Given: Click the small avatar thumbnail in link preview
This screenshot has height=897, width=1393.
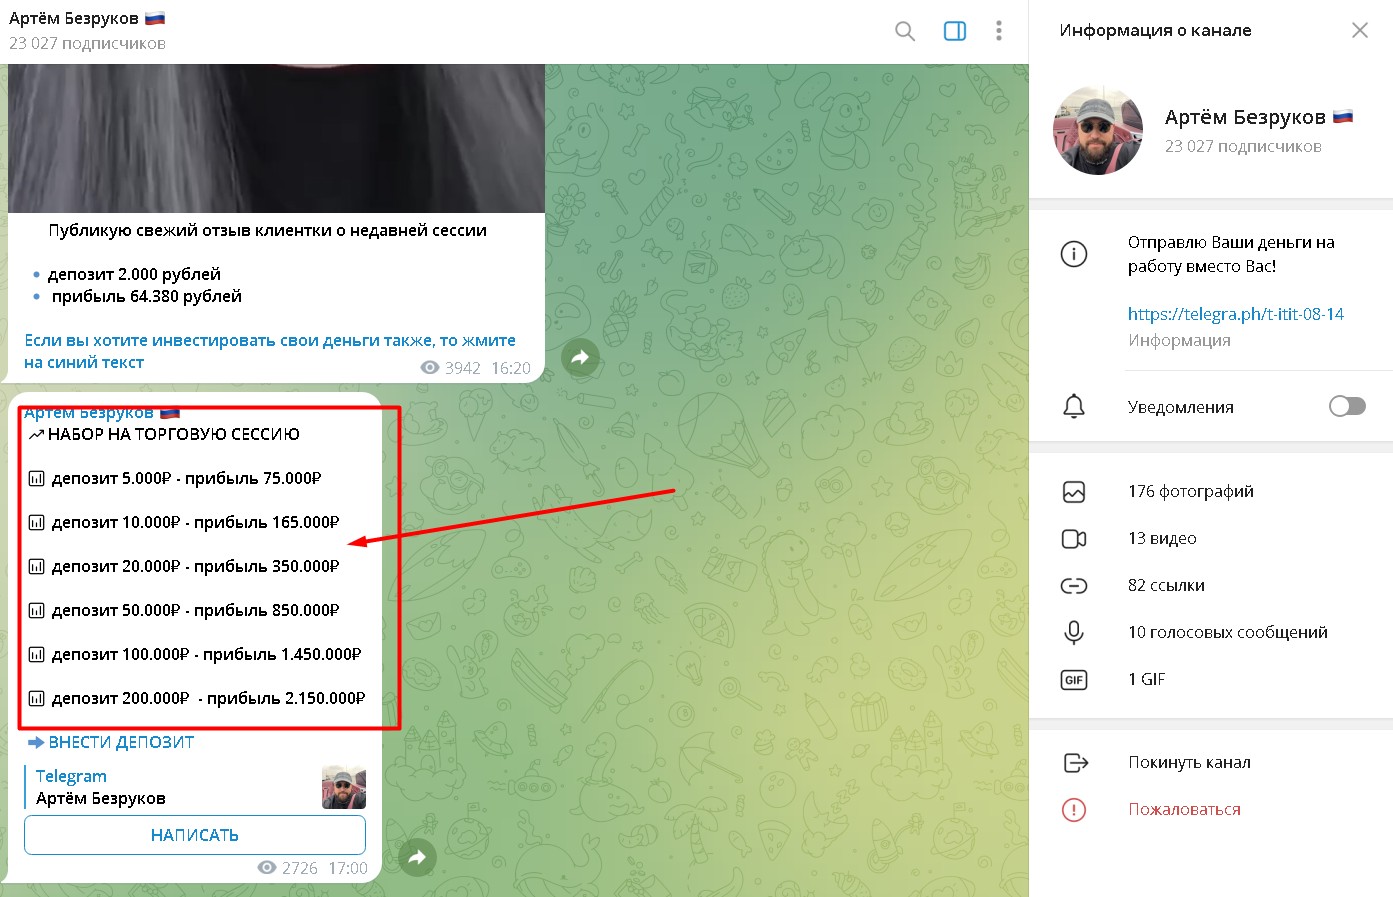Looking at the screenshot, I should 344,787.
